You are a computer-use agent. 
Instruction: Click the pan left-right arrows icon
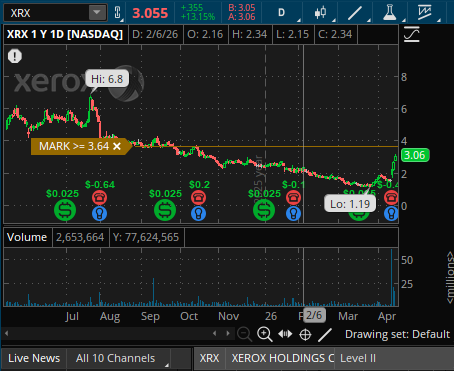pos(285,334)
